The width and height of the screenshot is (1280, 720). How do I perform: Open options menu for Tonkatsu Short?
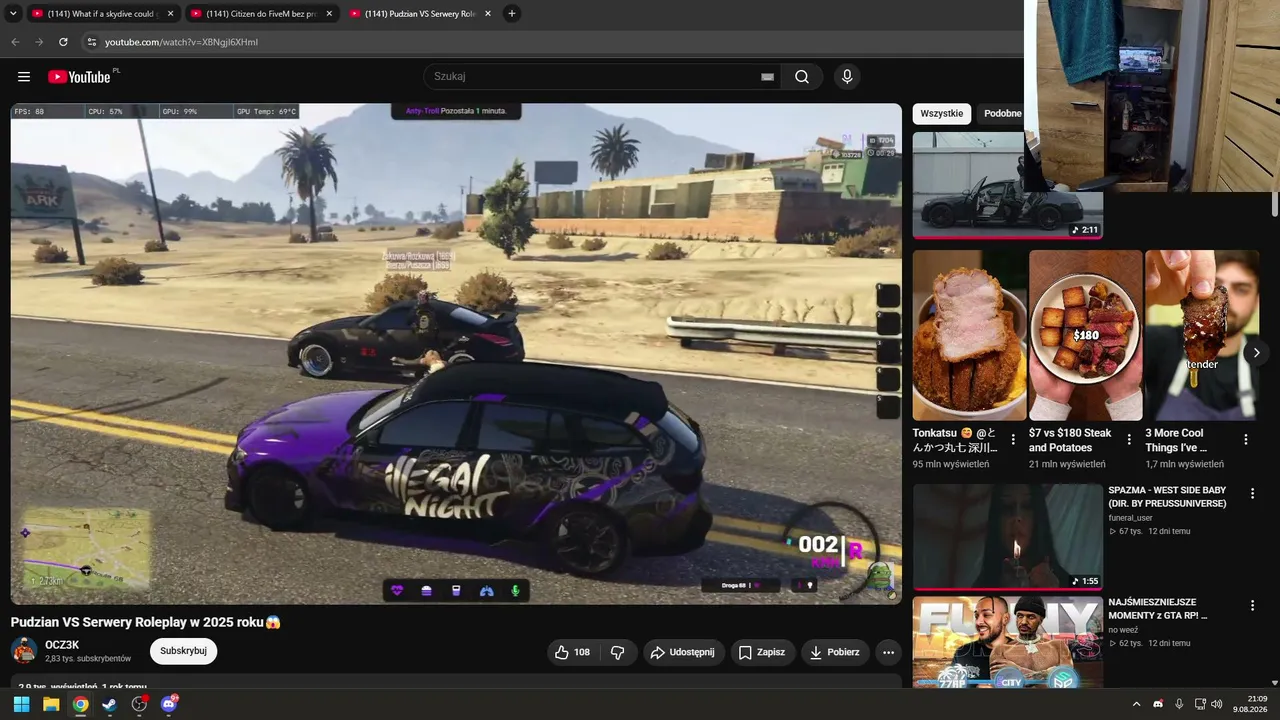(x=1013, y=439)
